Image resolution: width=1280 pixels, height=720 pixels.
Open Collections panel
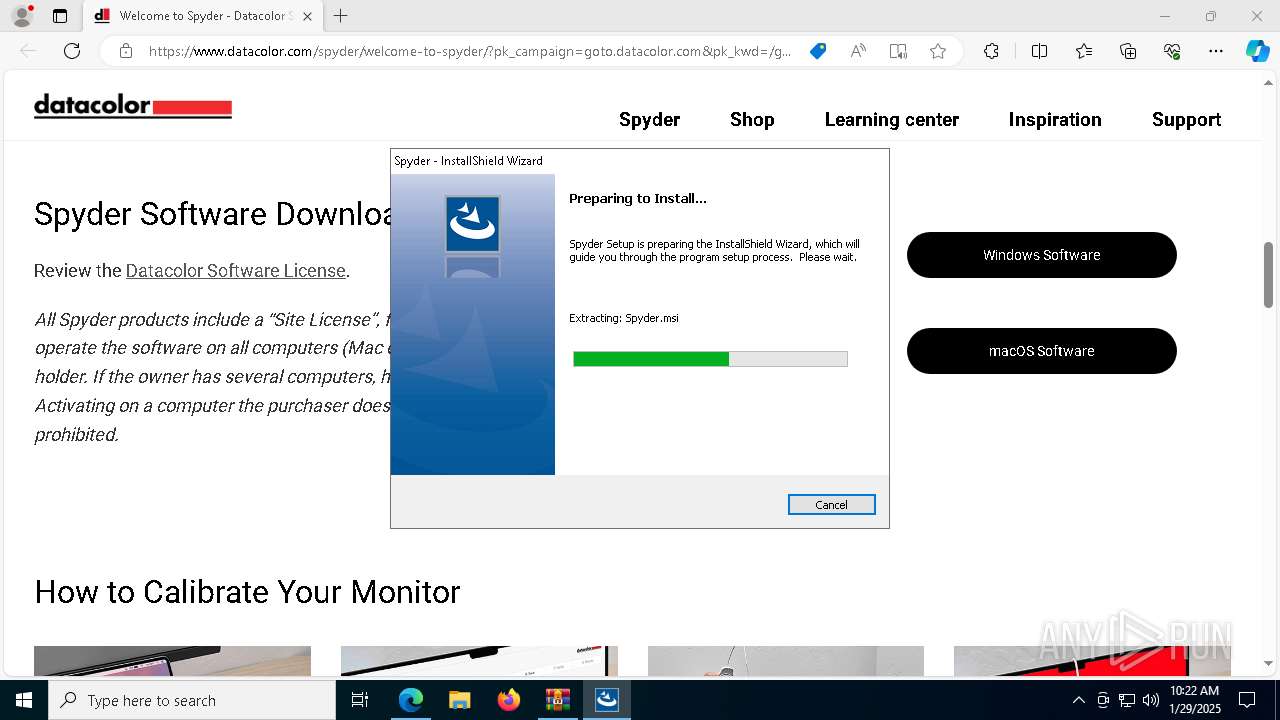click(x=1128, y=51)
